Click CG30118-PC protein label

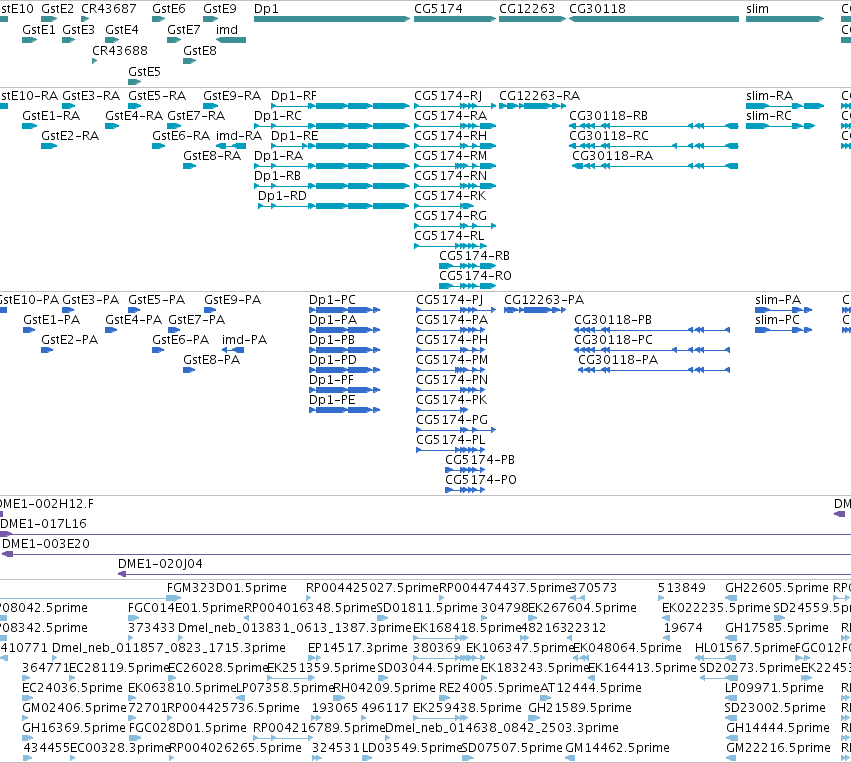point(613,340)
